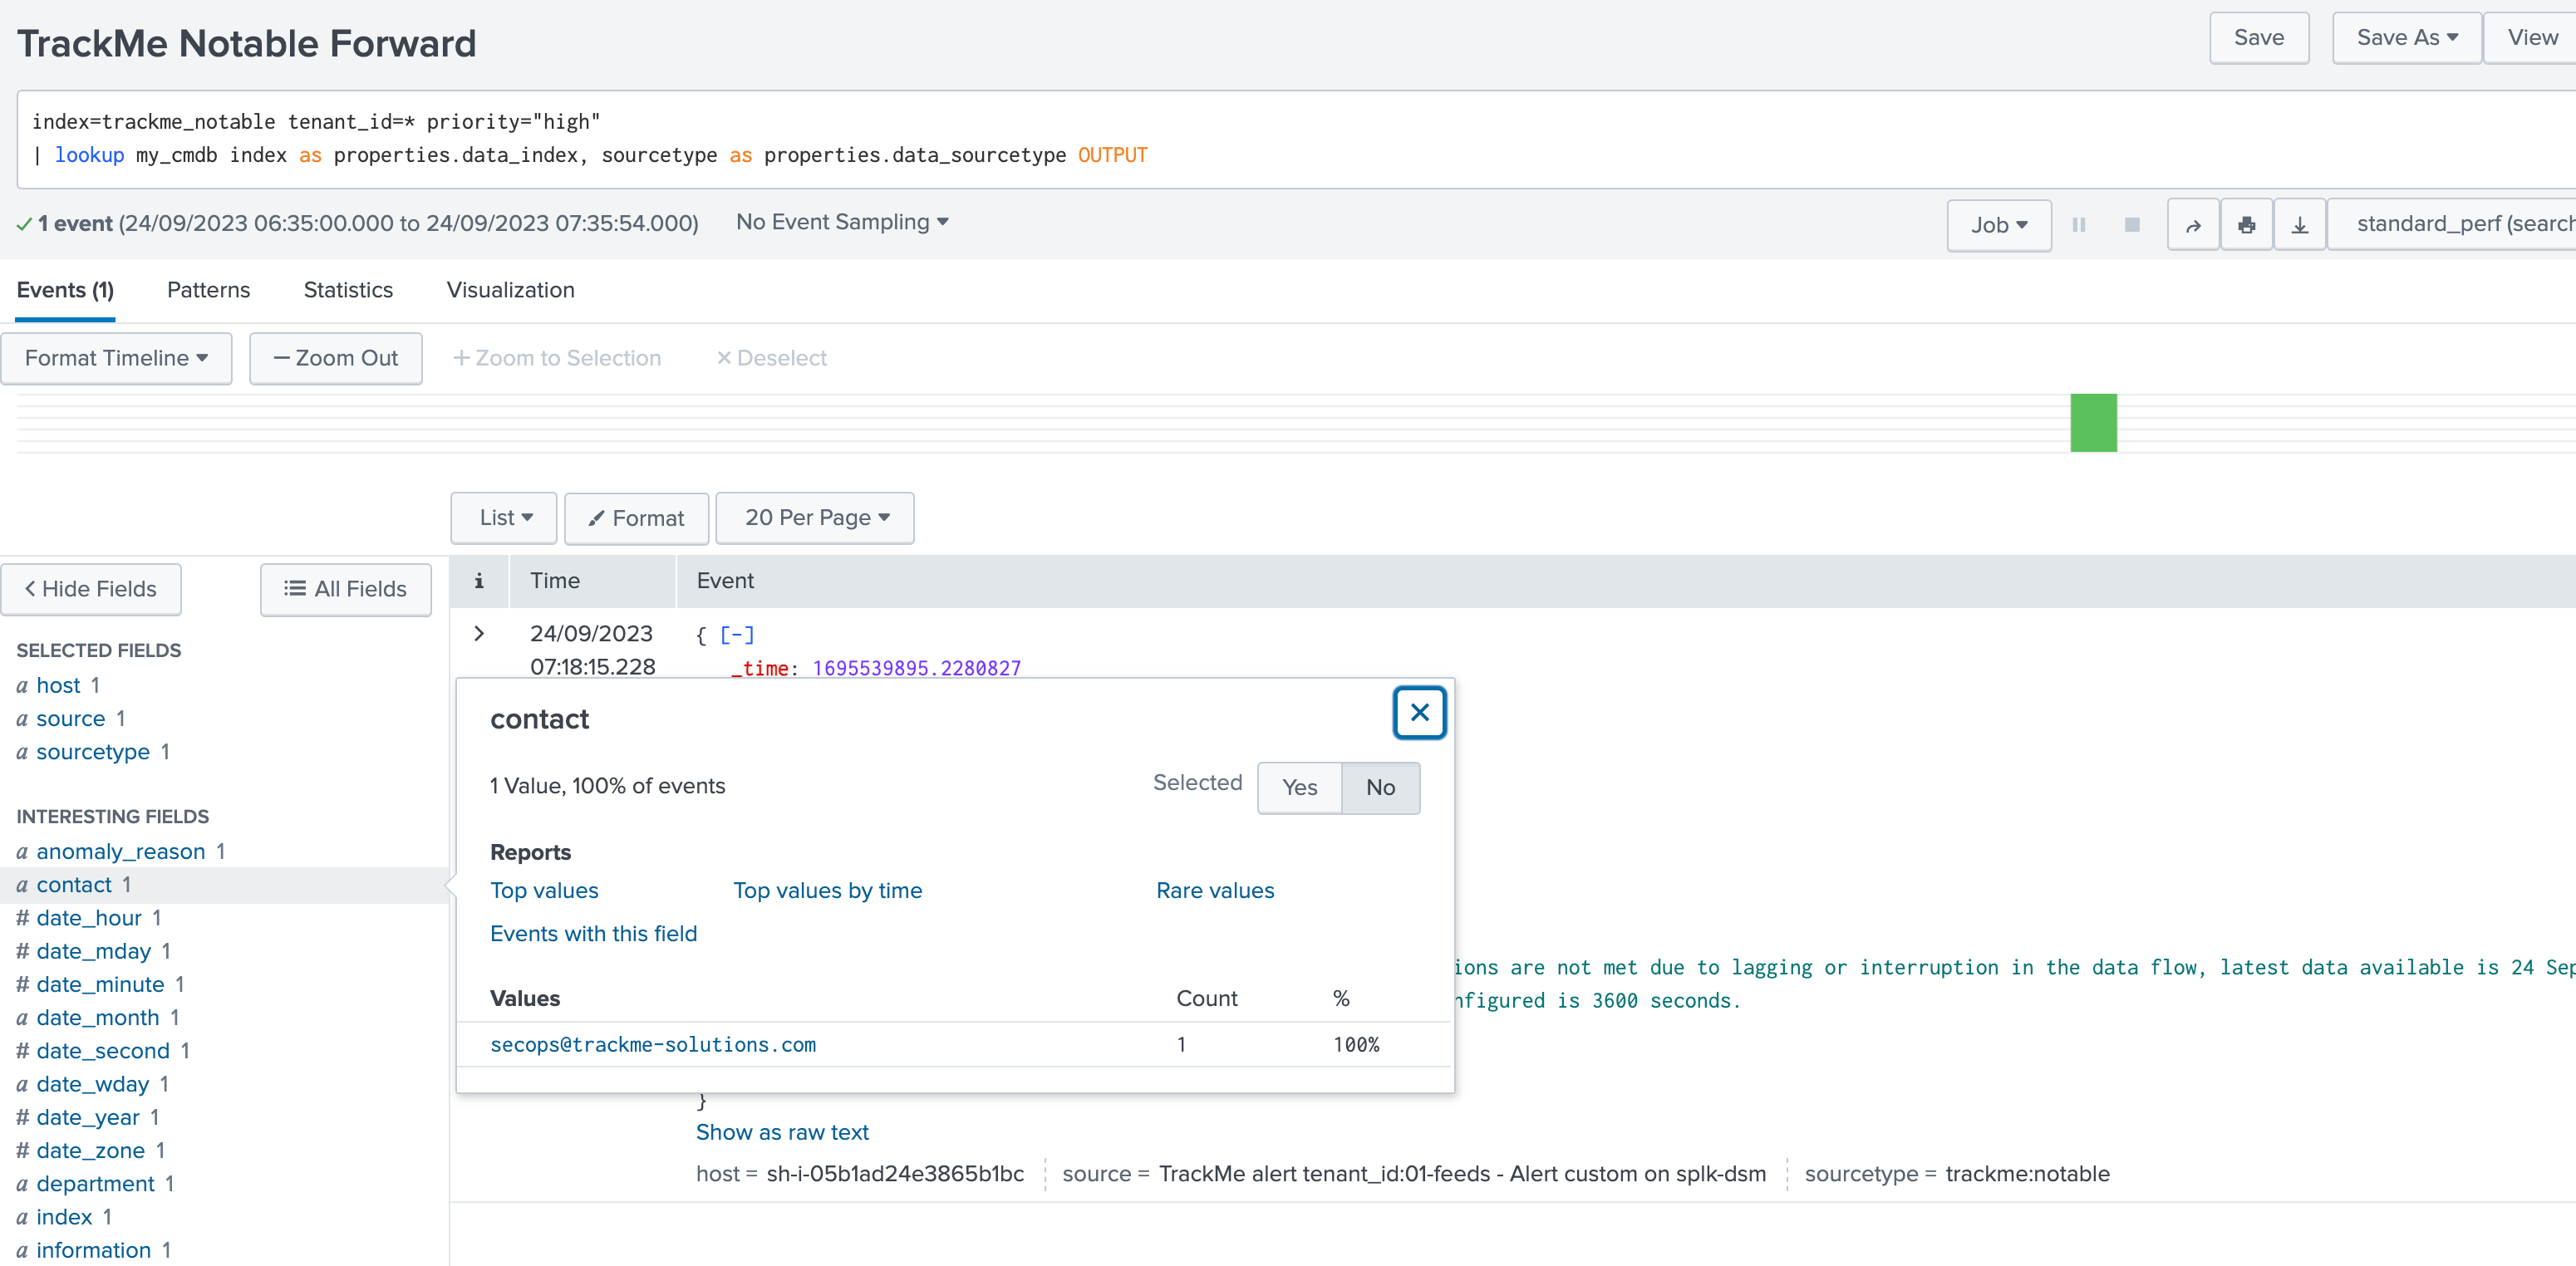This screenshot has width=2576, height=1266.
Task: Open the department field
Action: tap(95, 1183)
